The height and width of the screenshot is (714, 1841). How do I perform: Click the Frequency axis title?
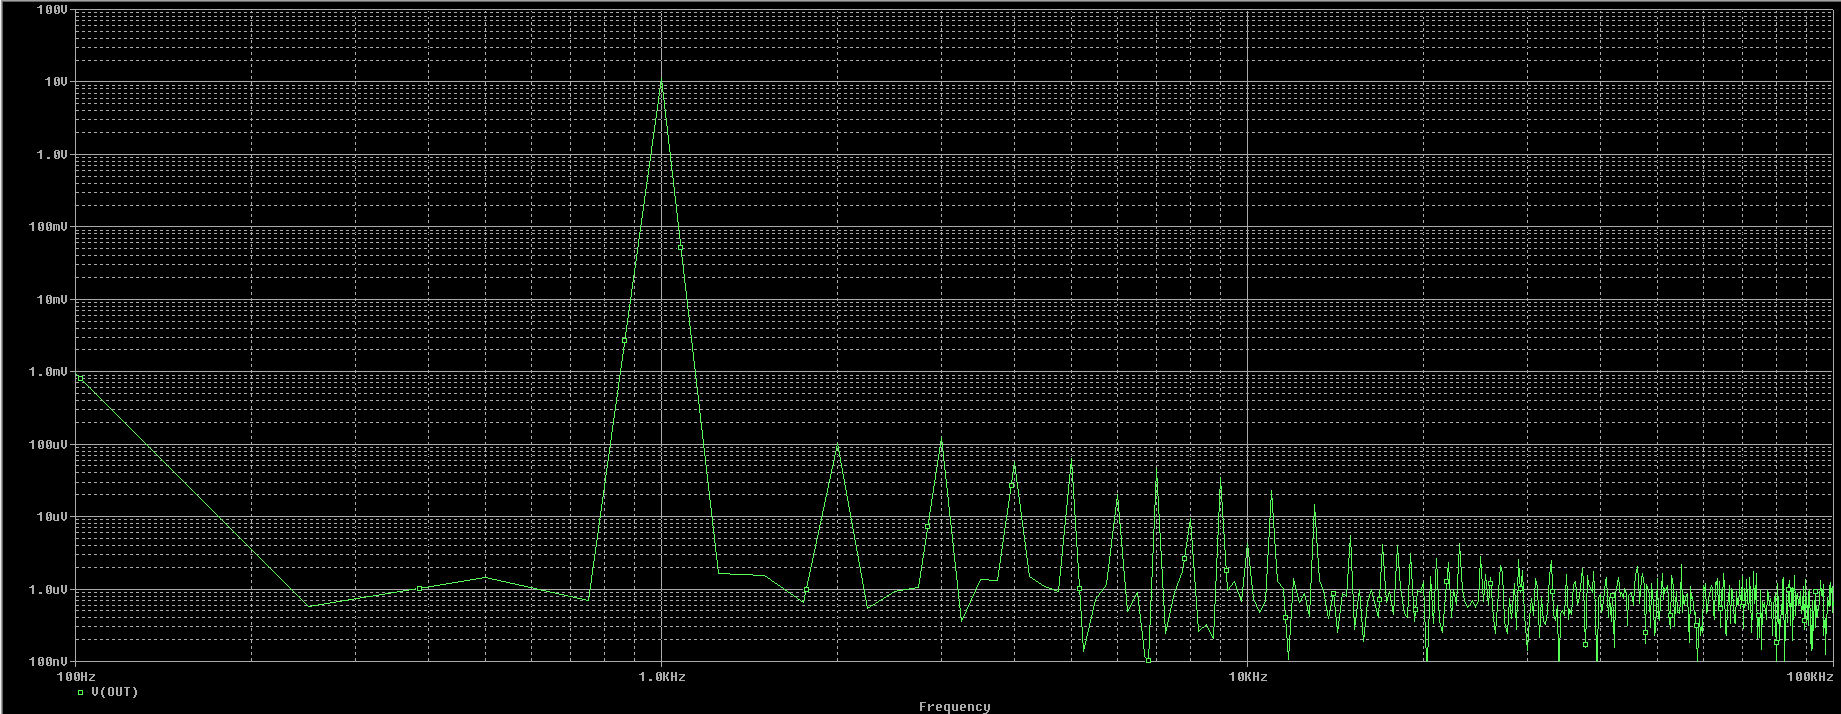coord(954,706)
